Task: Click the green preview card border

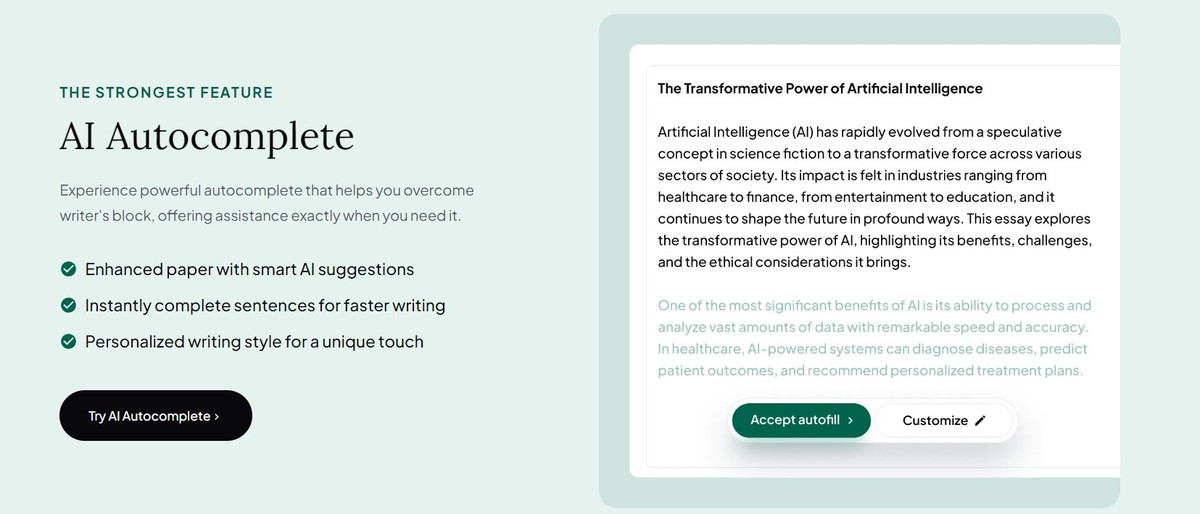Action: (613, 260)
